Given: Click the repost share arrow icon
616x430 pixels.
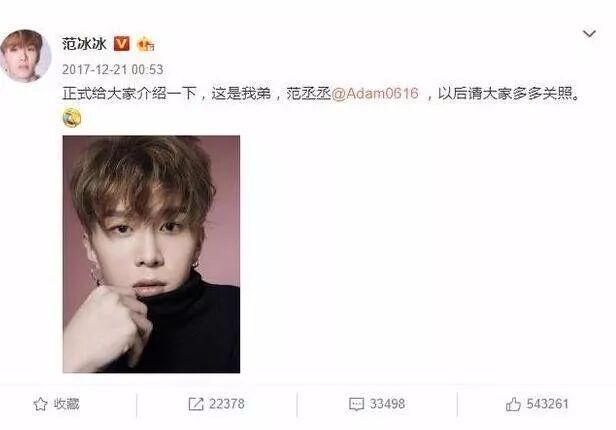Looking at the screenshot, I should (x=196, y=404).
